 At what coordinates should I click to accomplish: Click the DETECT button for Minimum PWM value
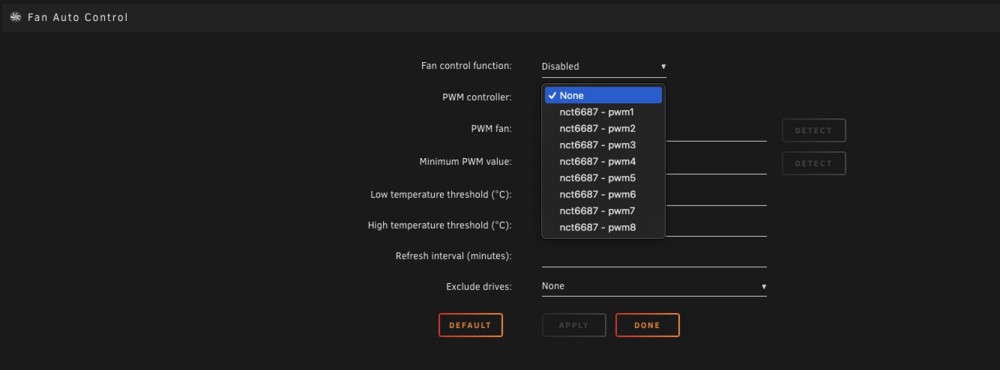pos(814,163)
